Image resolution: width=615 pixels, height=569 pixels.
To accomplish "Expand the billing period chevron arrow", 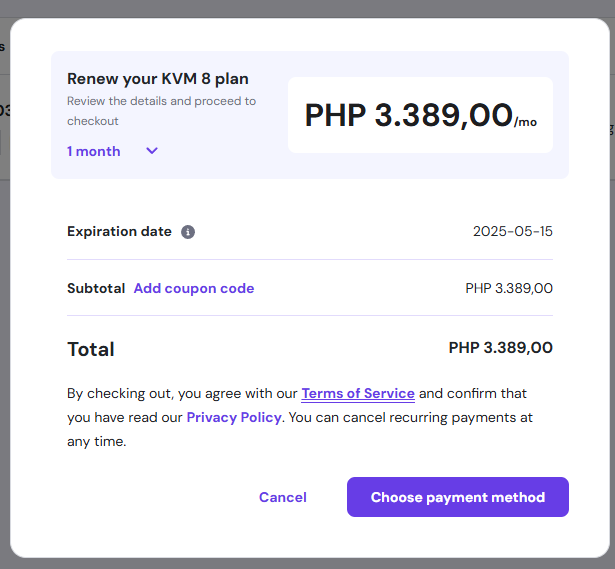I will coord(152,151).
